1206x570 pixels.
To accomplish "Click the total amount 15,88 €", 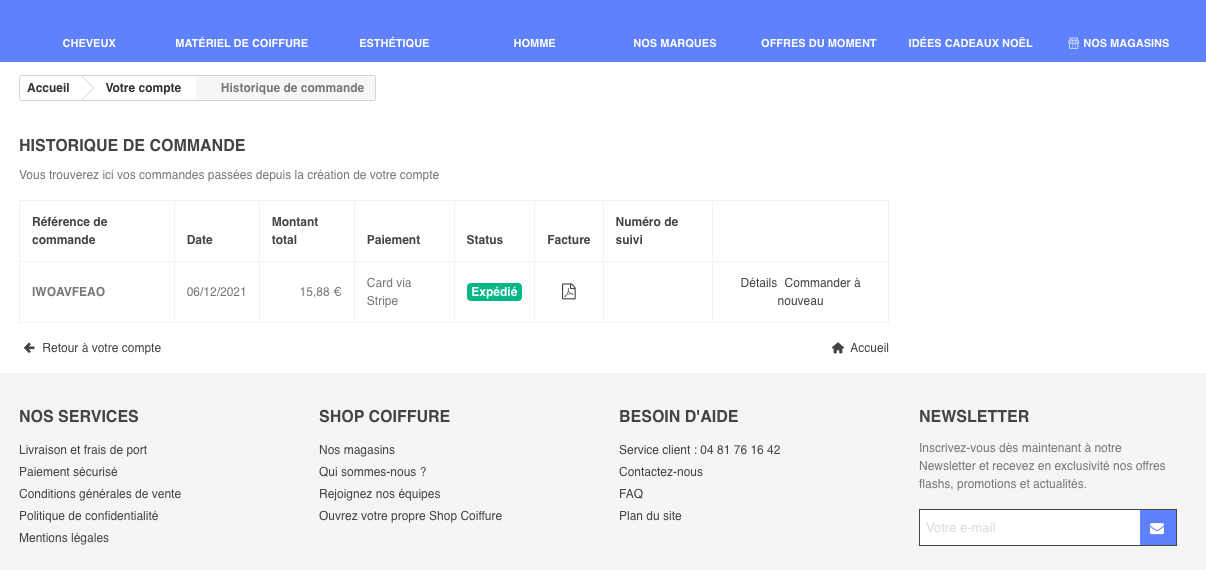I will pos(320,292).
